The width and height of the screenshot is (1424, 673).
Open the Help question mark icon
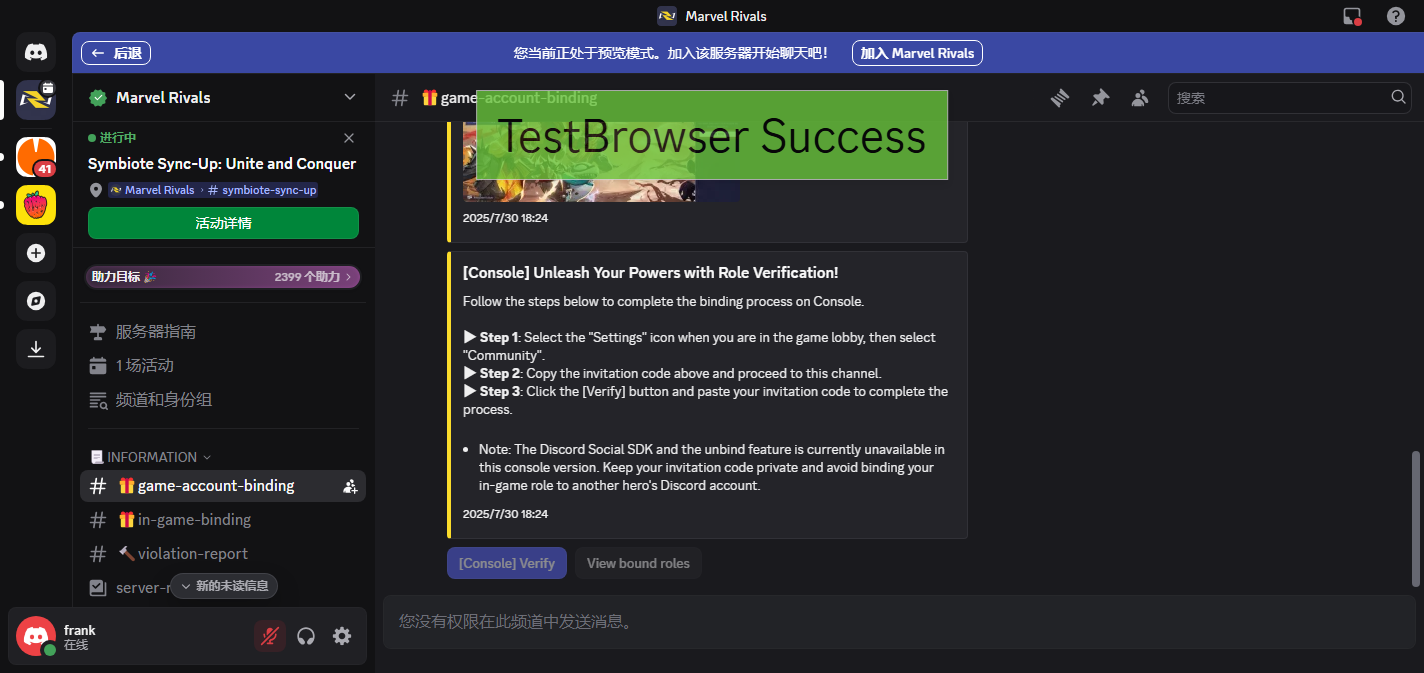(x=1395, y=16)
